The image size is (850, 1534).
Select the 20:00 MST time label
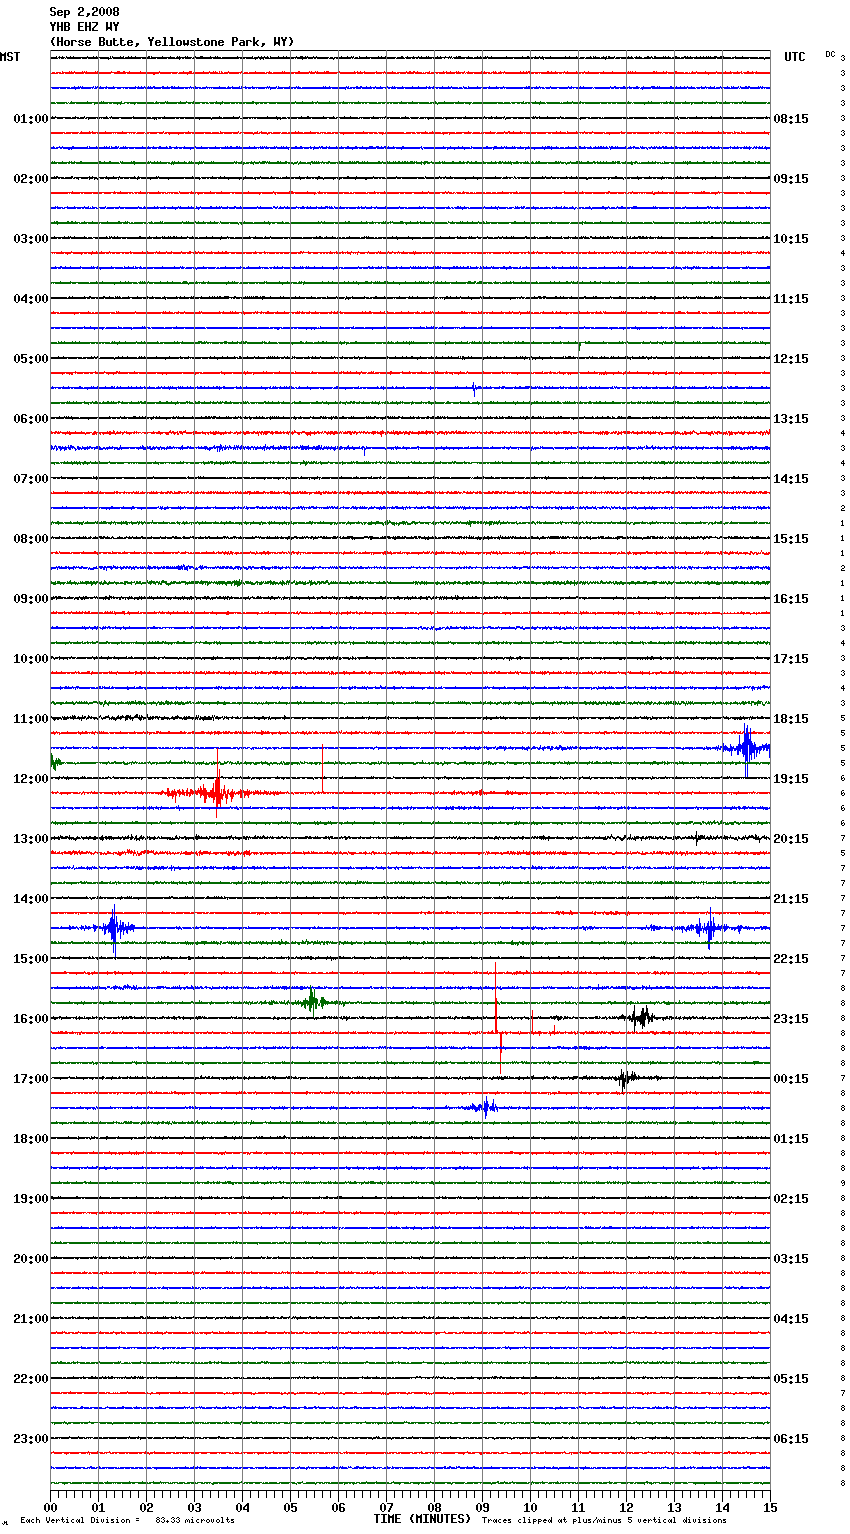point(31,1259)
